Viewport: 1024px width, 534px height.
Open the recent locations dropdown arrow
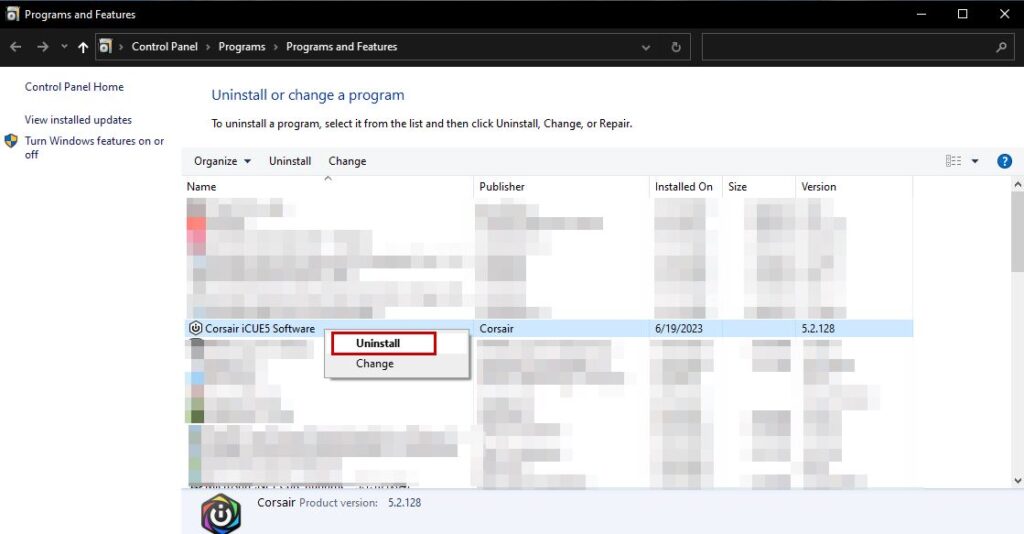pyautogui.click(x=64, y=47)
